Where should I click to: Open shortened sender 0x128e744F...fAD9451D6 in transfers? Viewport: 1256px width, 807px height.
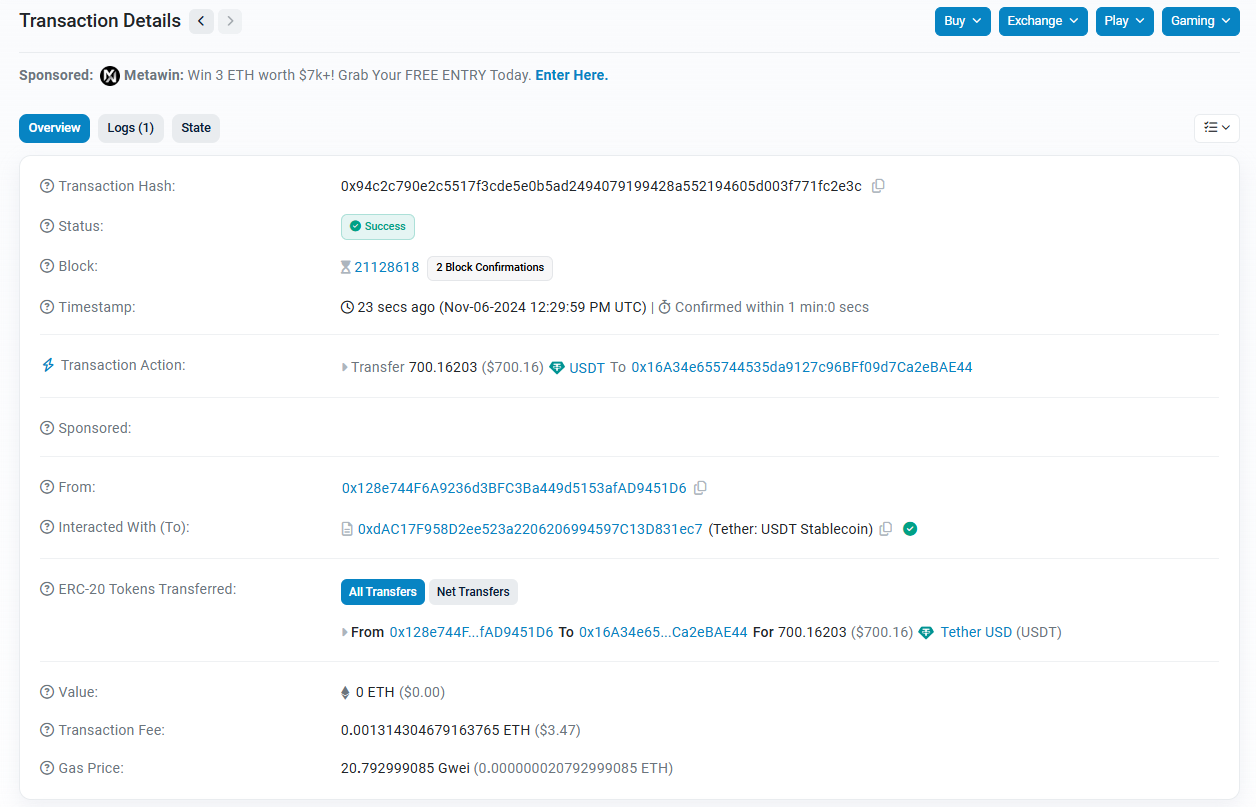(471, 632)
